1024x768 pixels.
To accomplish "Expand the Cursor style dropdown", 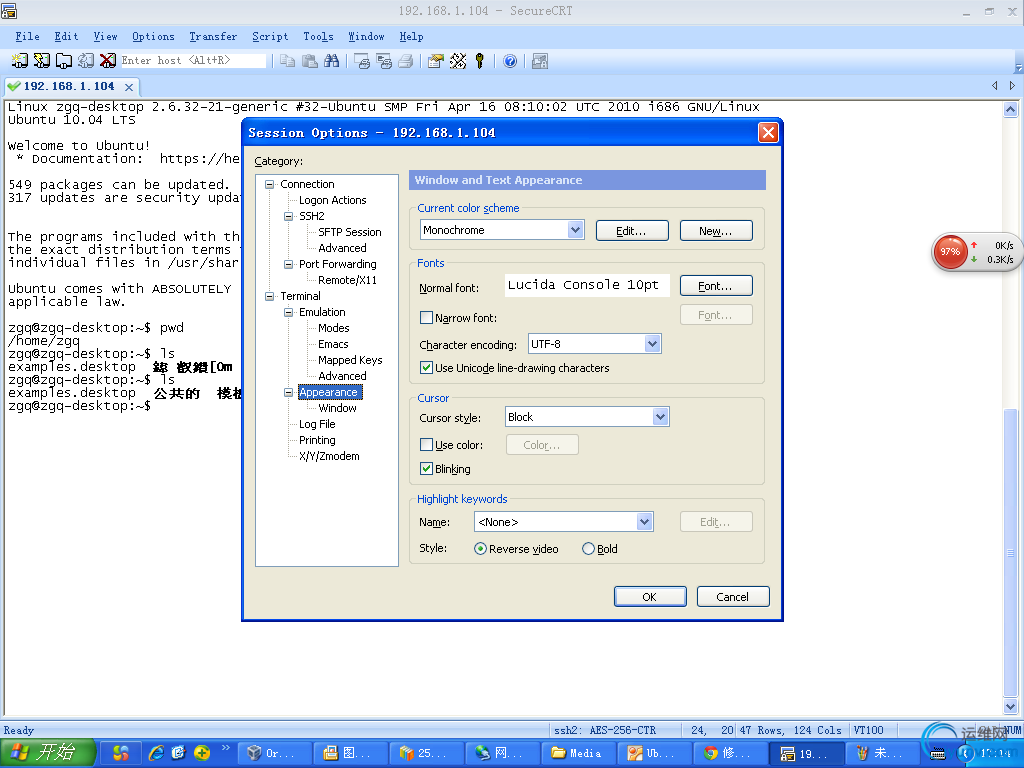I will click(x=660, y=417).
